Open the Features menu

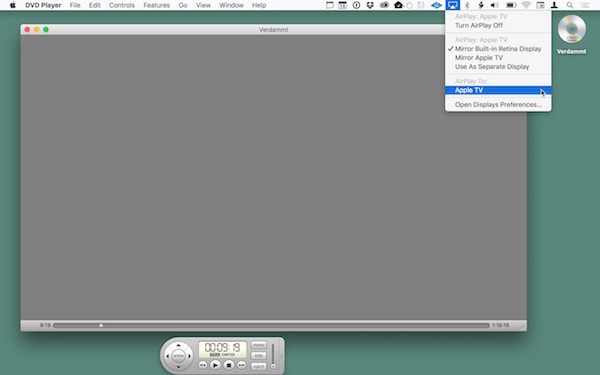157,5
